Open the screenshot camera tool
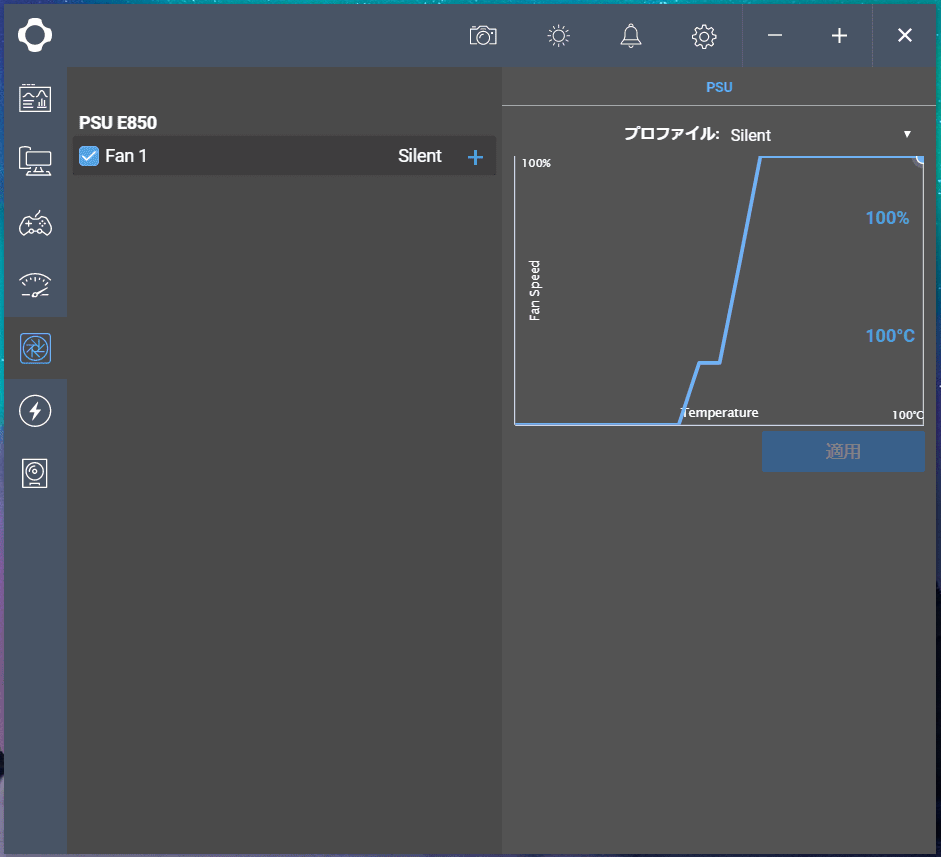 483,36
